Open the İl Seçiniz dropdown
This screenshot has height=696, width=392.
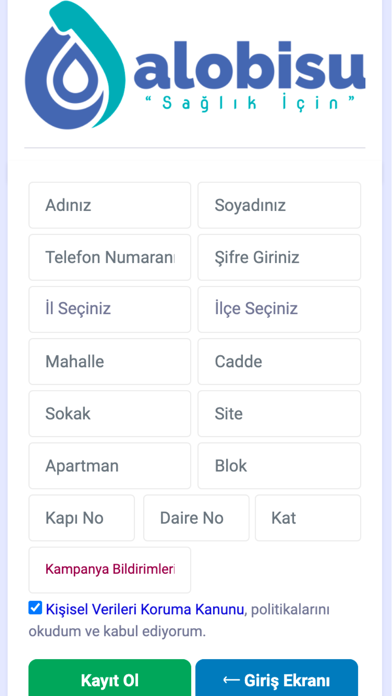[110, 309]
